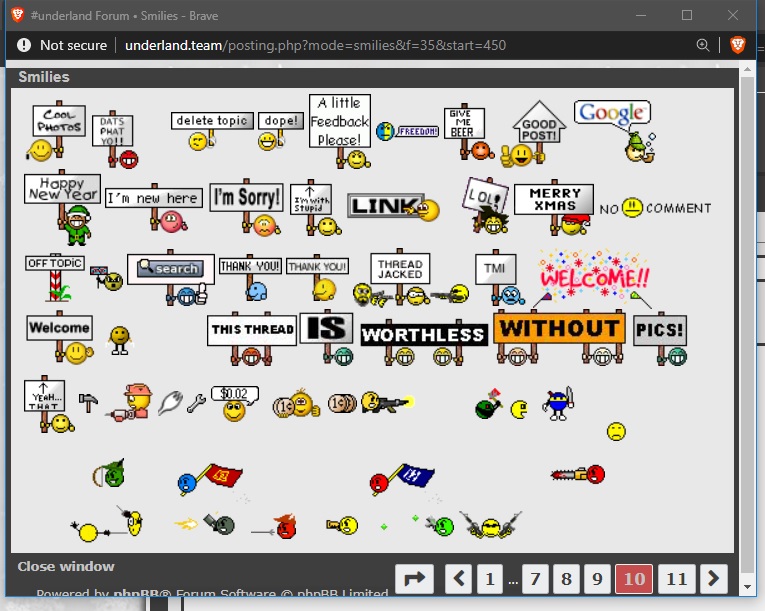This screenshot has height=611, width=765.
Task: Open Brave Shields lion icon
Action: point(737,45)
